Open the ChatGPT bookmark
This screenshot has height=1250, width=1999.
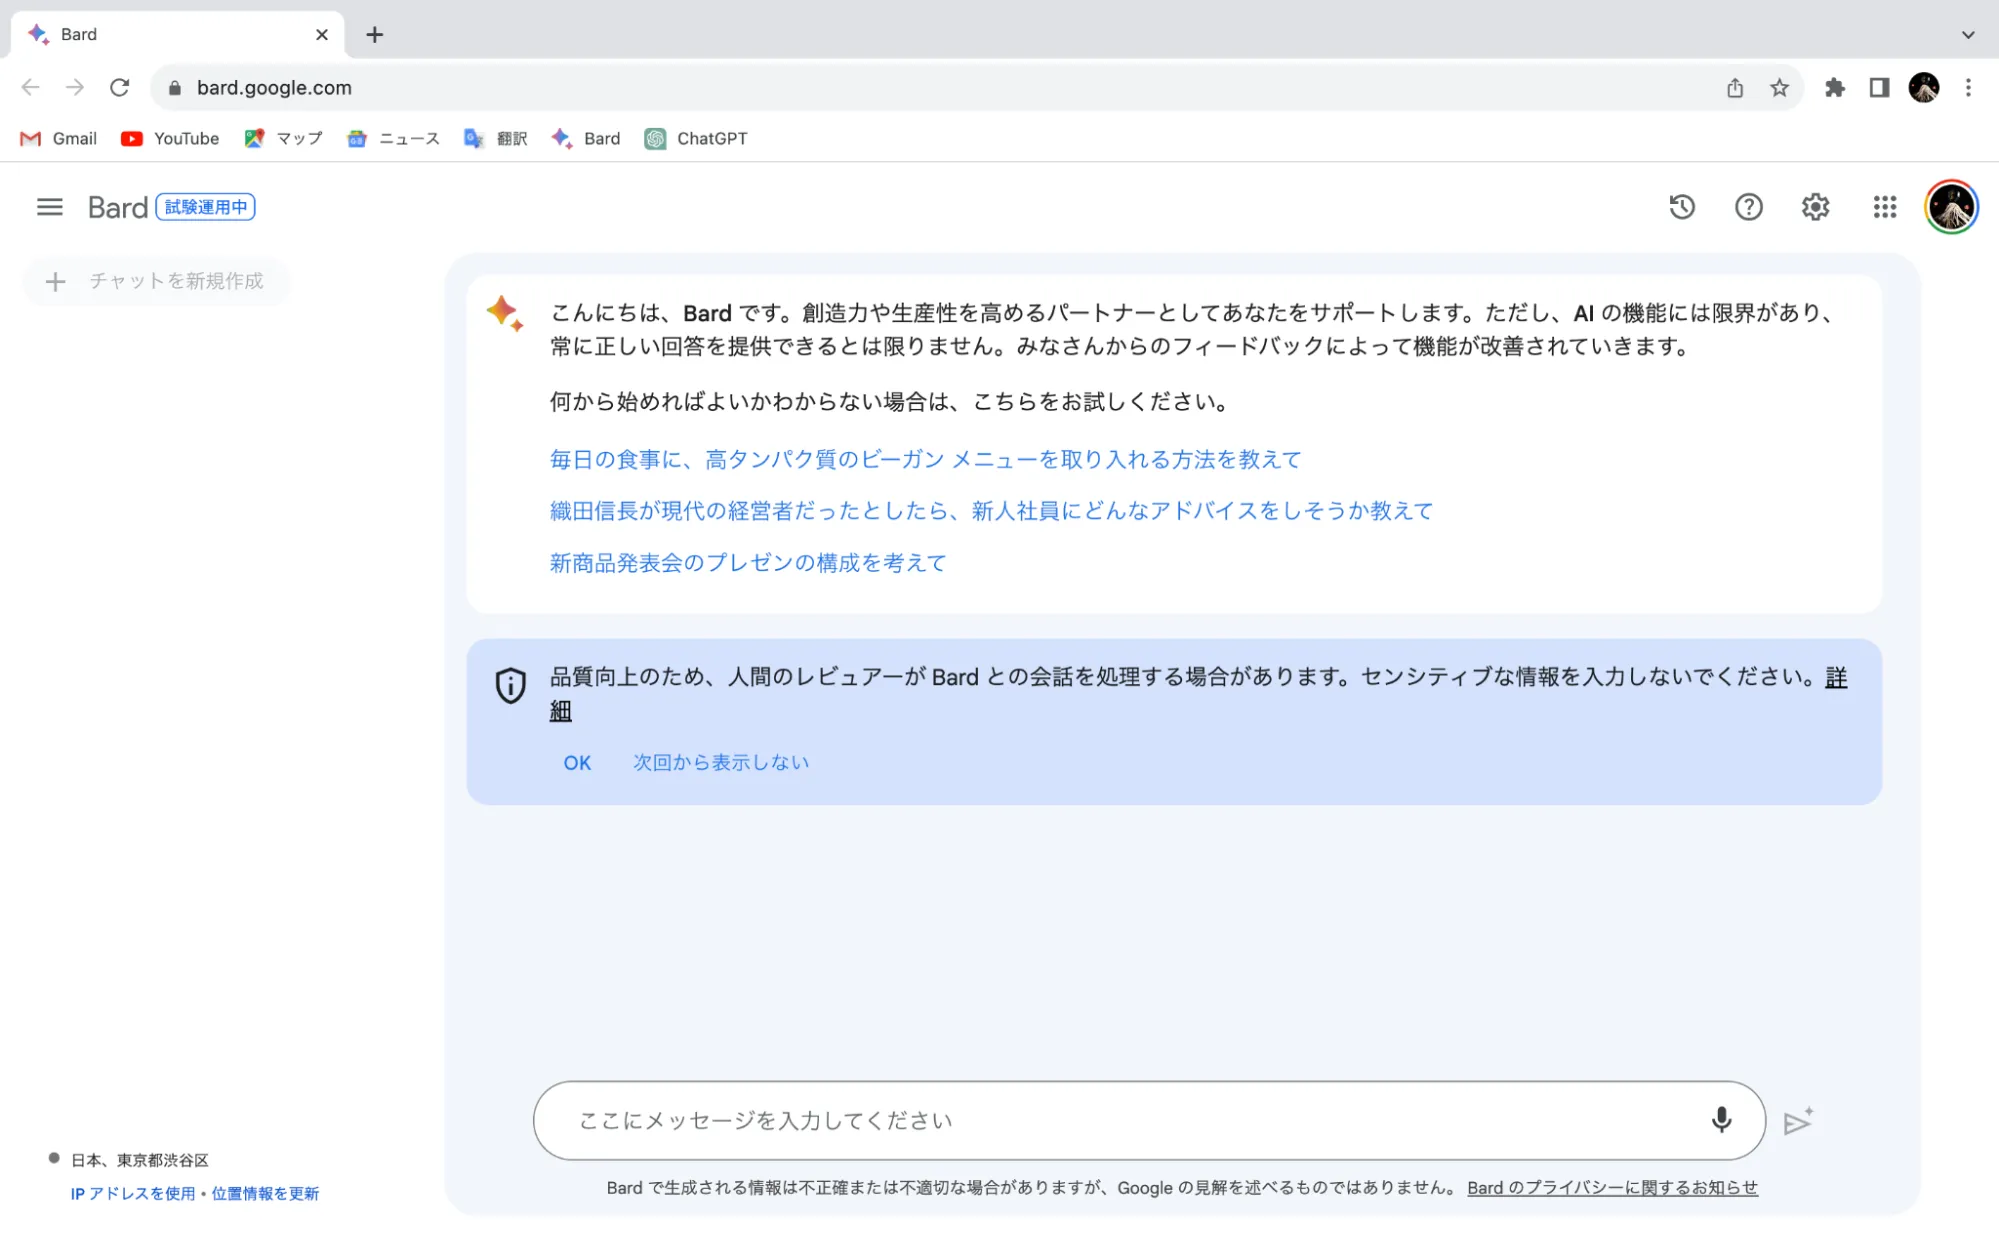click(696, 139)
